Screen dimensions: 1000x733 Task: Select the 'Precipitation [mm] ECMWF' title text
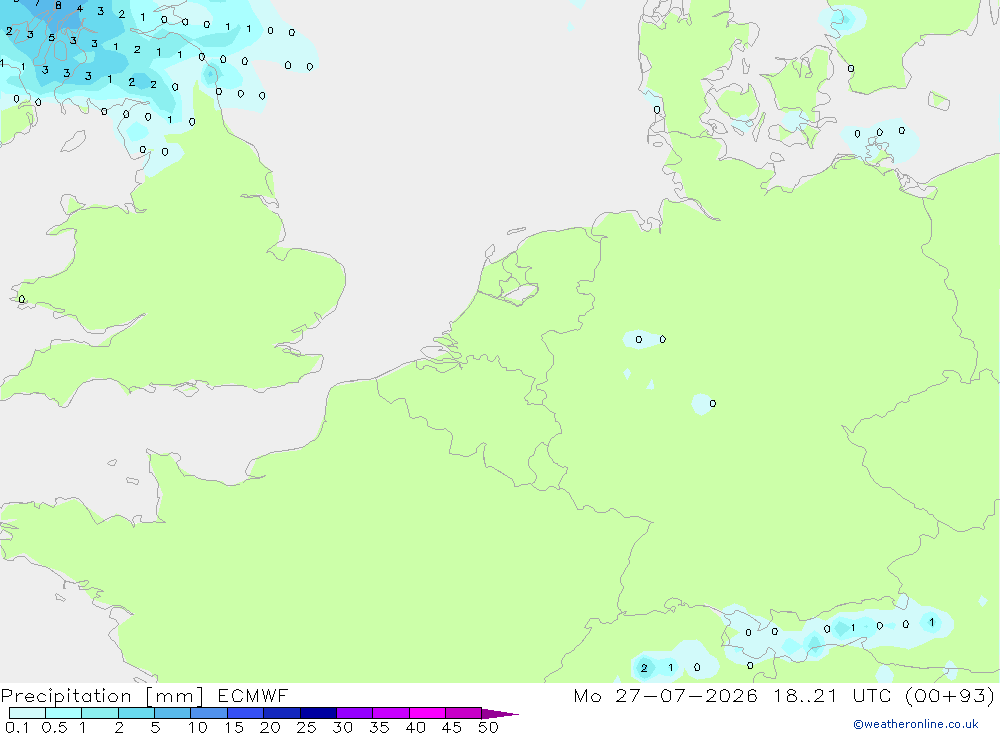coord(144,696)
